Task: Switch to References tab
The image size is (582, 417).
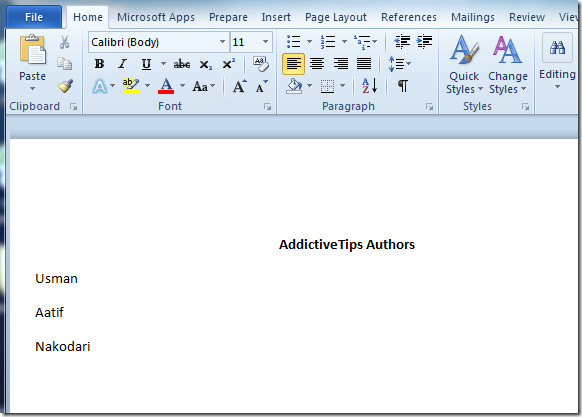Action: (409, 17)
